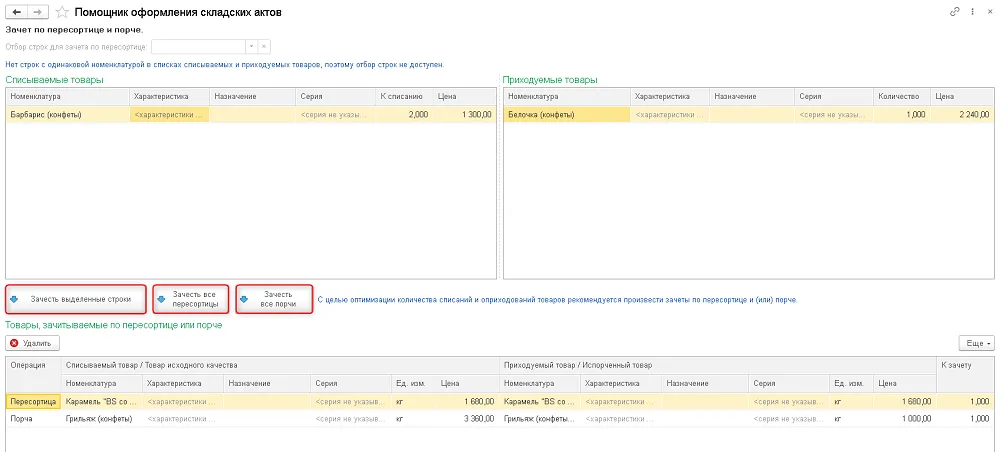Add page to favorites with star icon
This screenshot has width=1000, height=452.
(62, 11)
